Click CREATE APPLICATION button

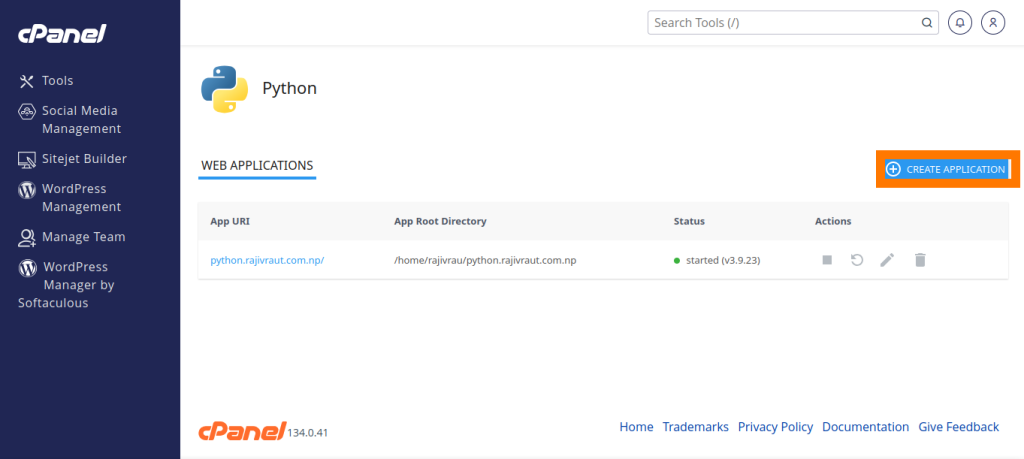tap(947, 169)
